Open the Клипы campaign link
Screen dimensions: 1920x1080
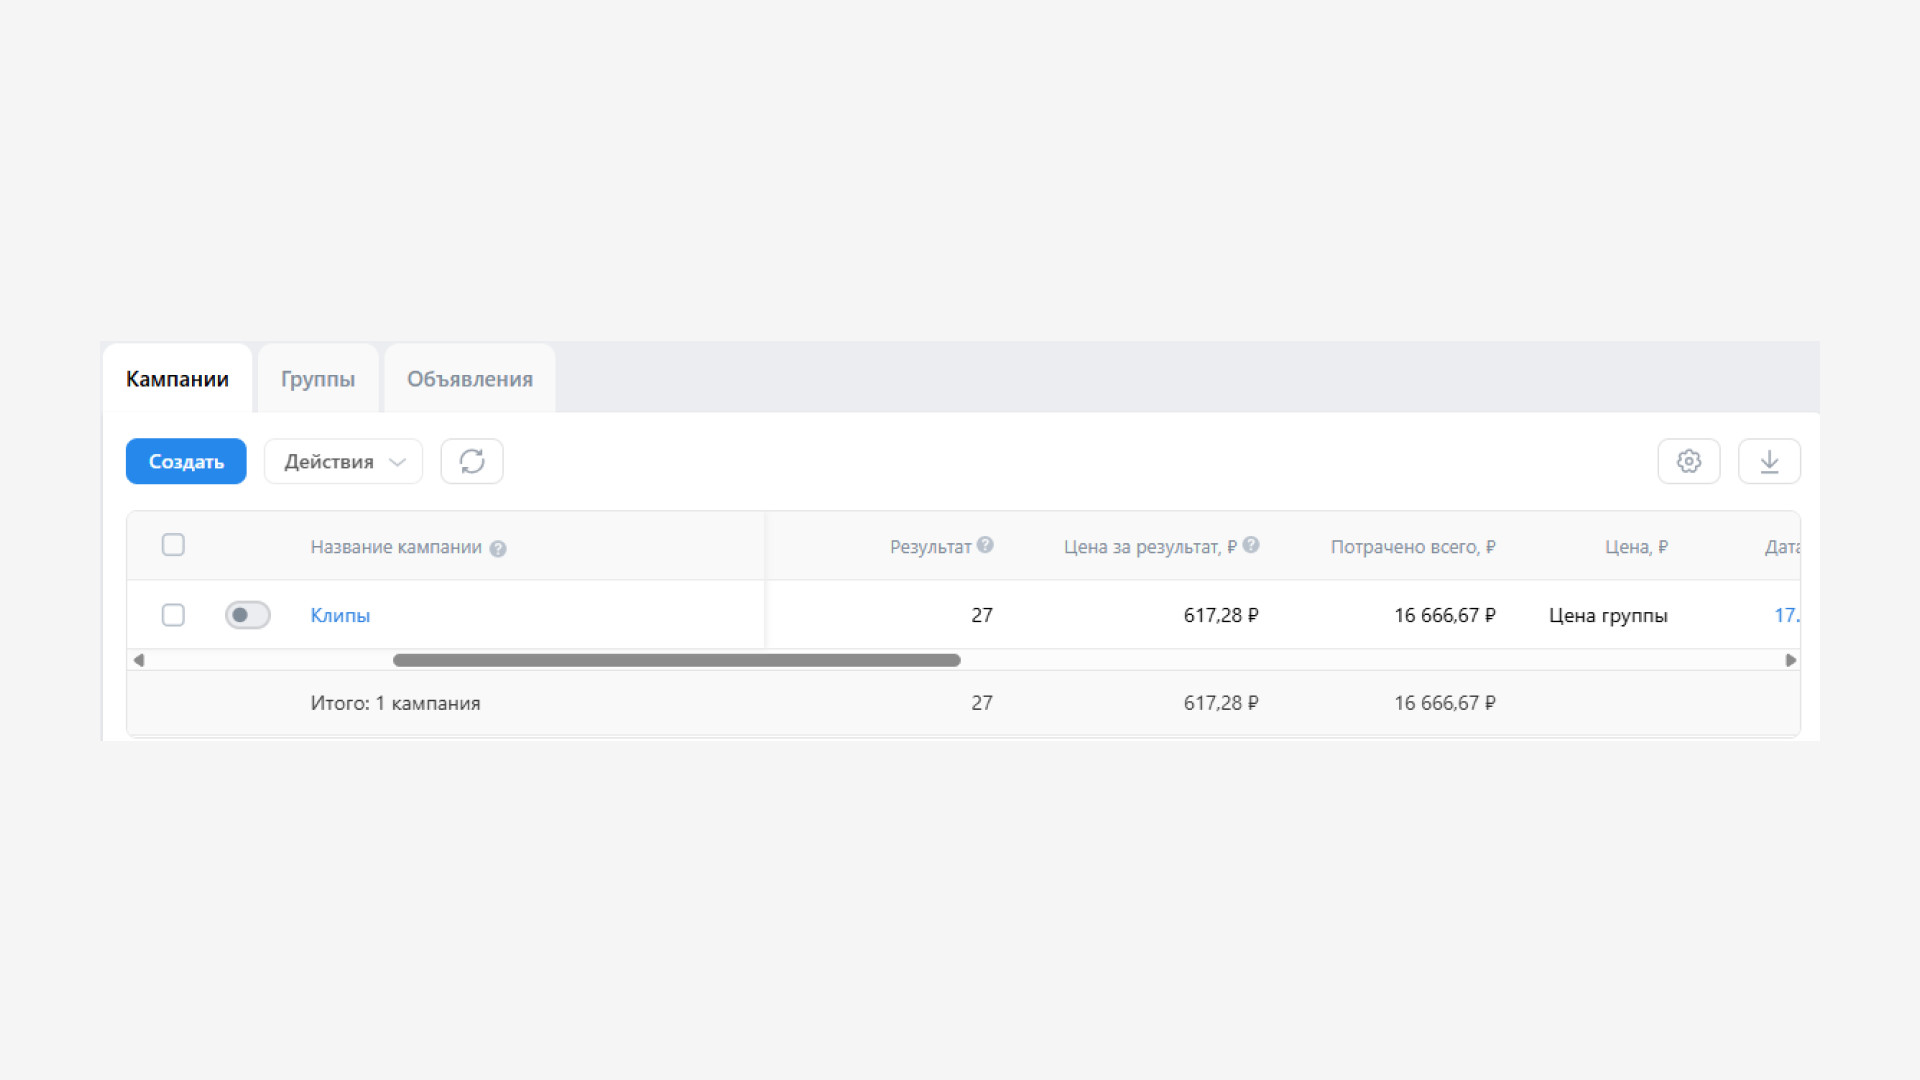[340, 615]
